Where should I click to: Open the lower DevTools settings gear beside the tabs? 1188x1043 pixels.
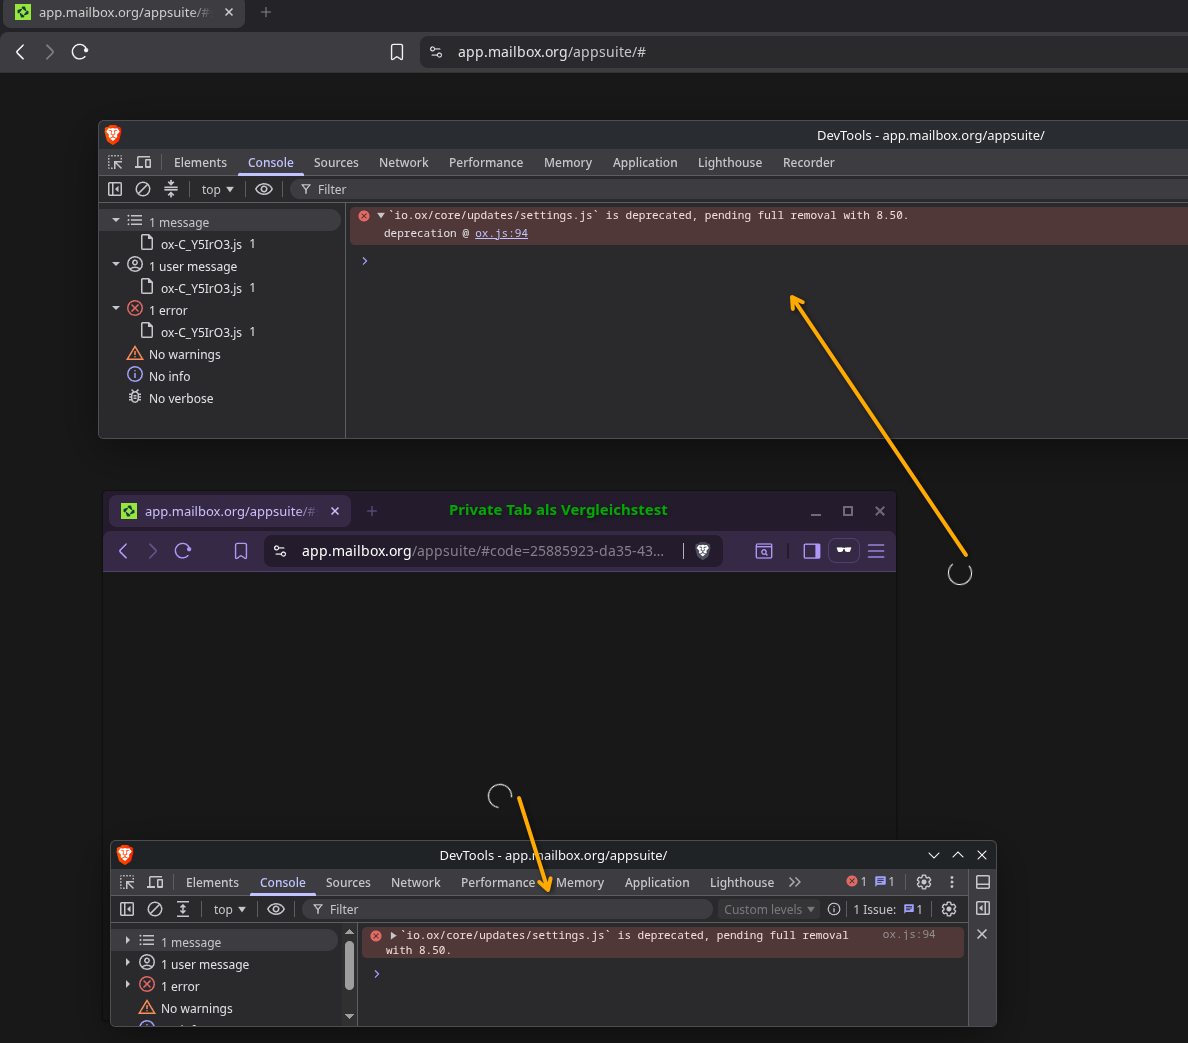pyautogui.click(x=924, y=882)
